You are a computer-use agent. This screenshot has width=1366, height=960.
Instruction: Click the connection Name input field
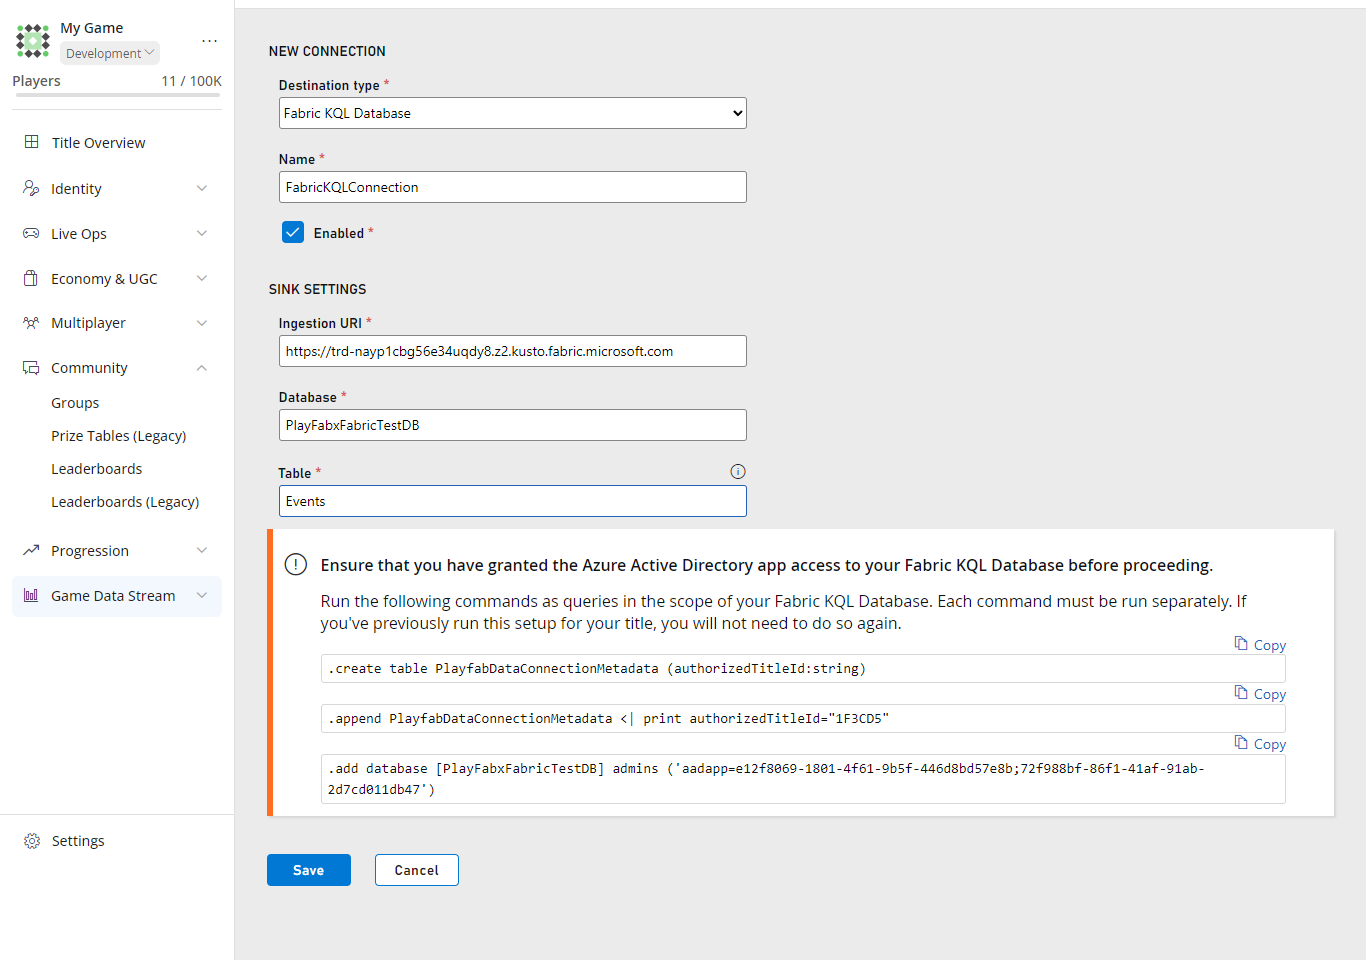513,187
